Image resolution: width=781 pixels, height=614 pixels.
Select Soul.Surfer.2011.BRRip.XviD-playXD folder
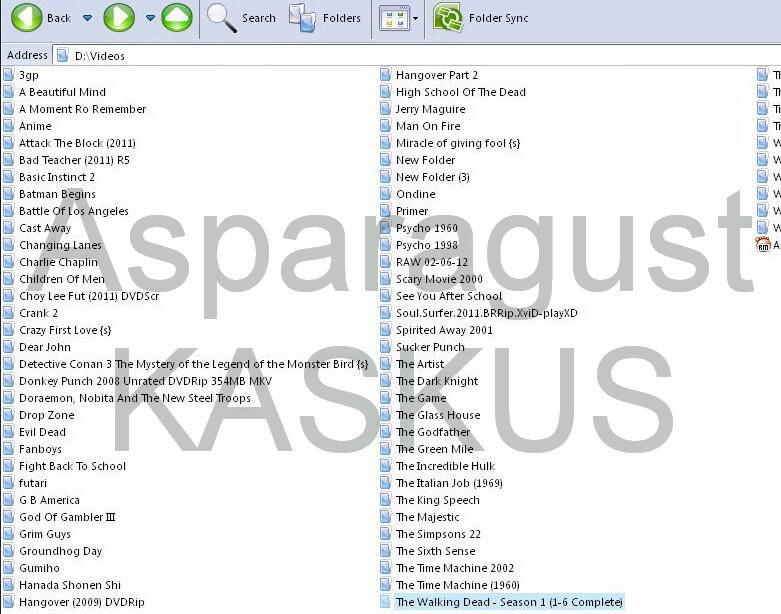(487, 313)
